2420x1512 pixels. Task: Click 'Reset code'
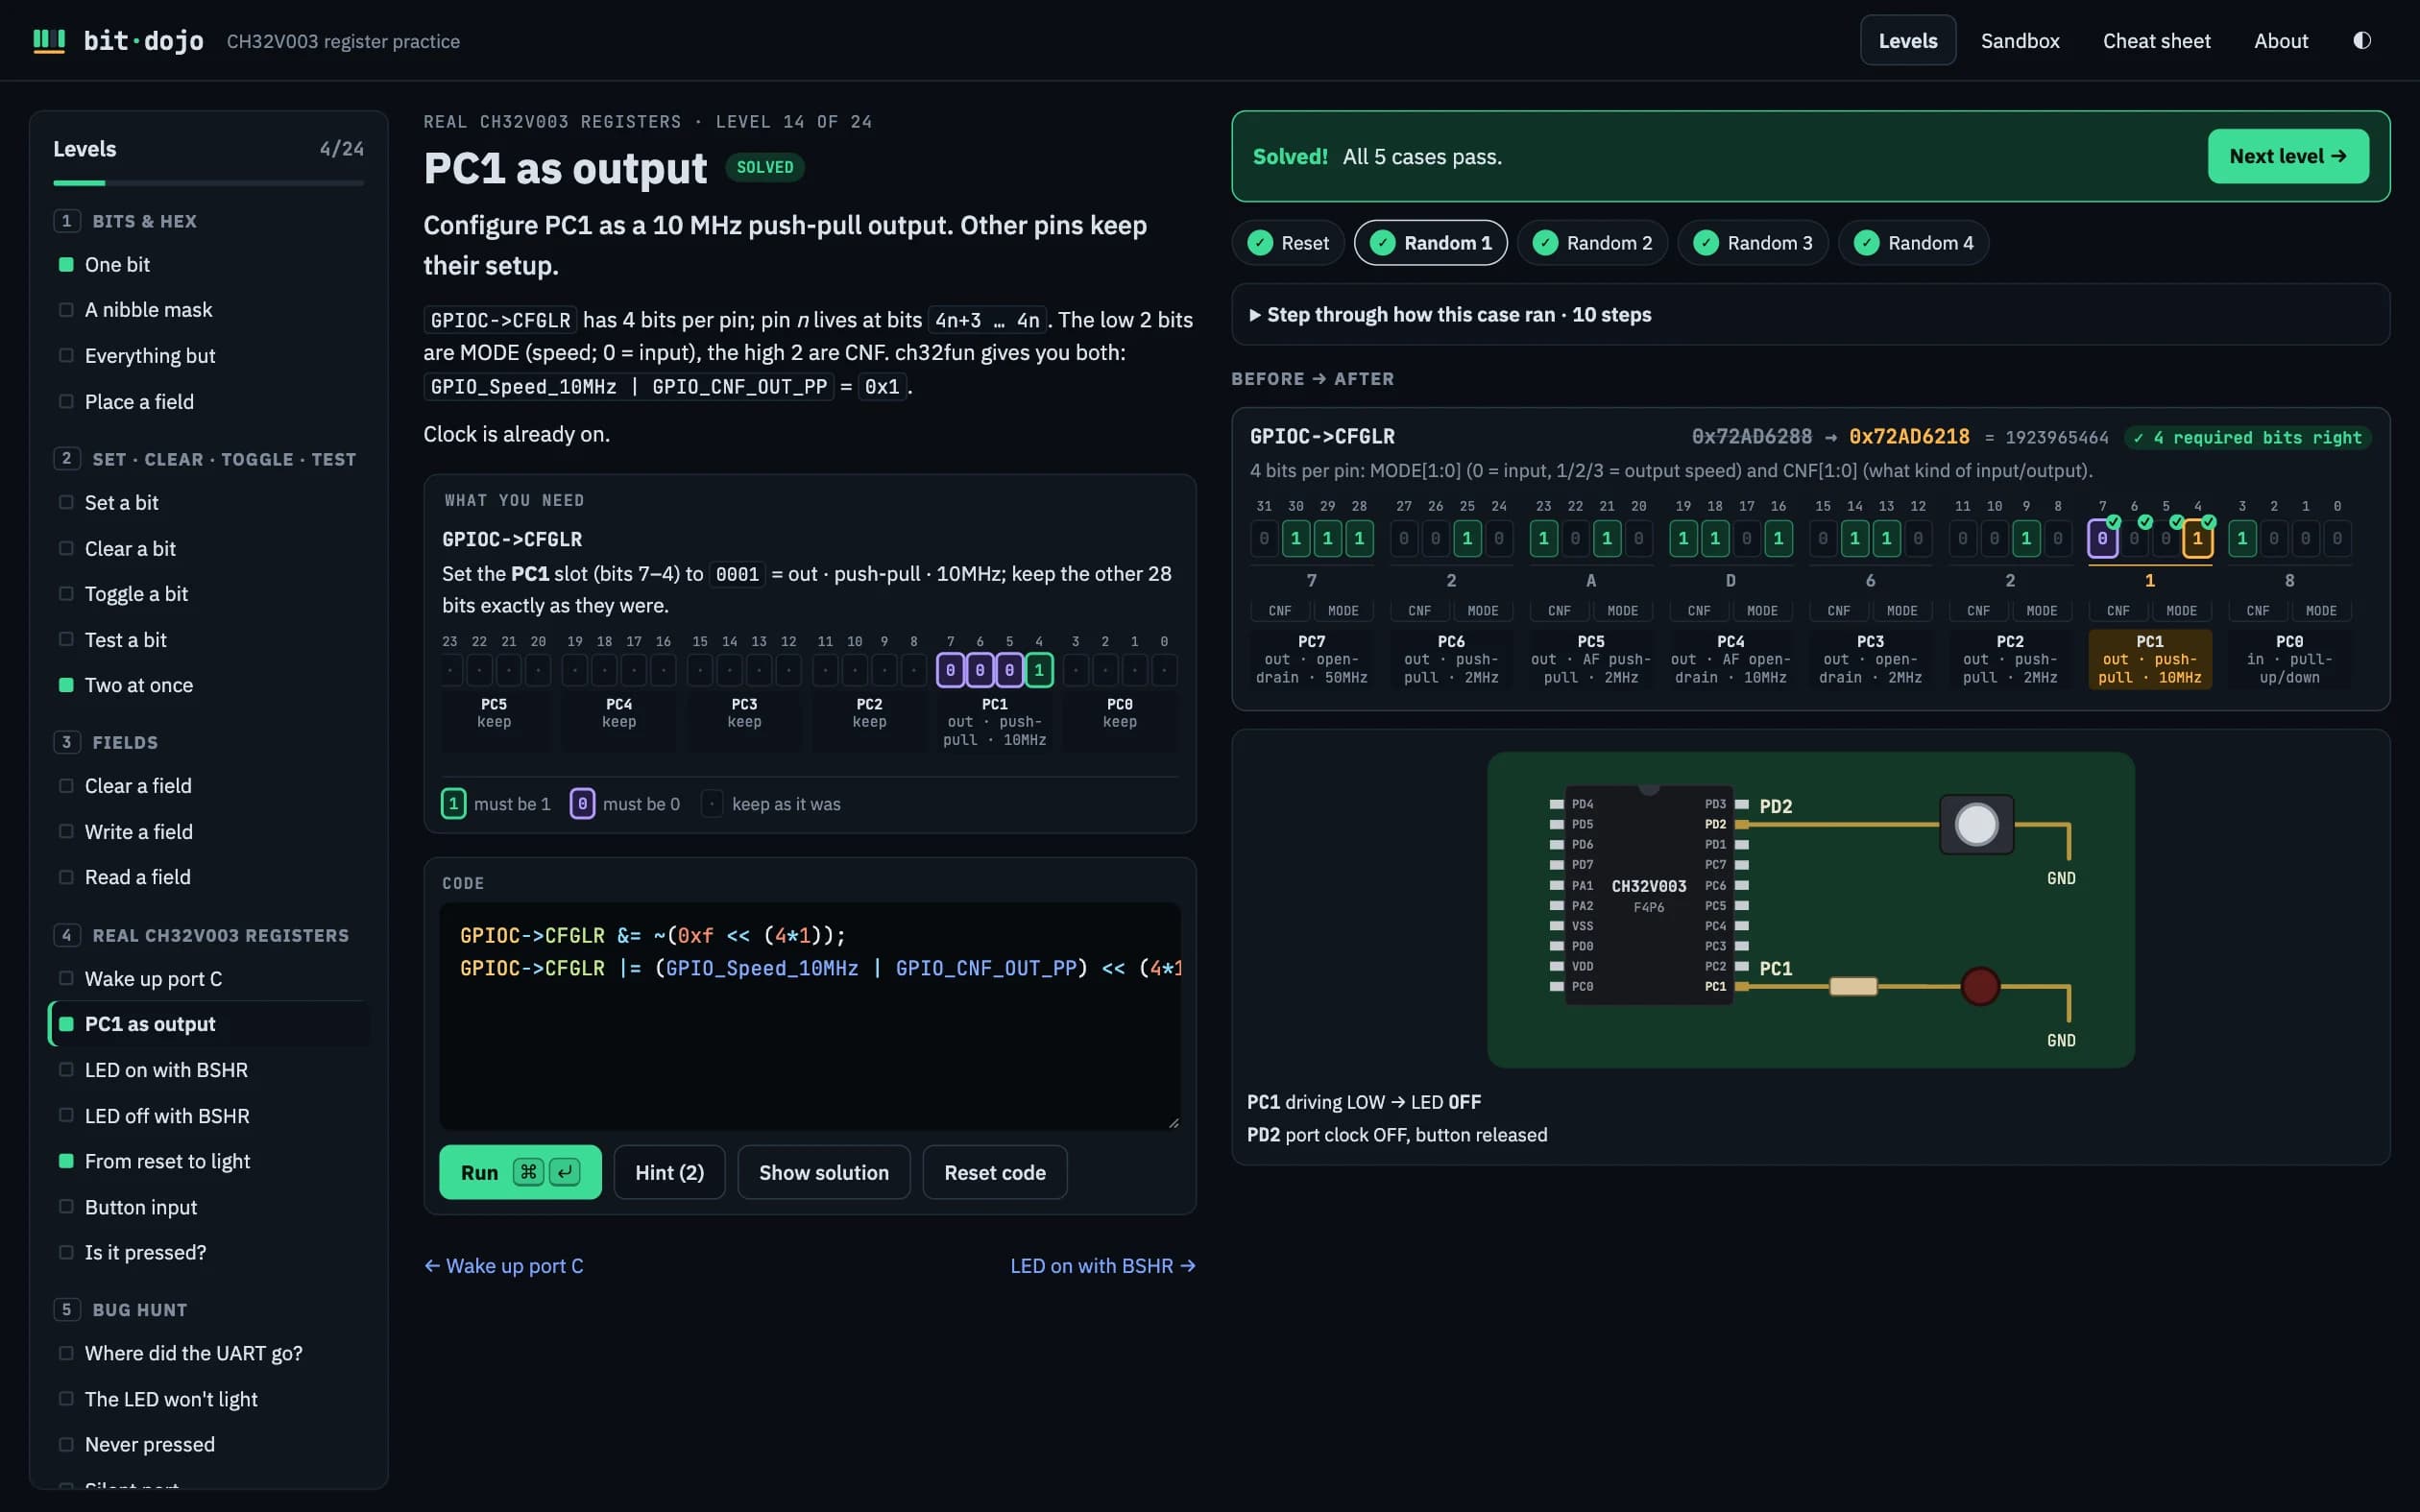994,1172
